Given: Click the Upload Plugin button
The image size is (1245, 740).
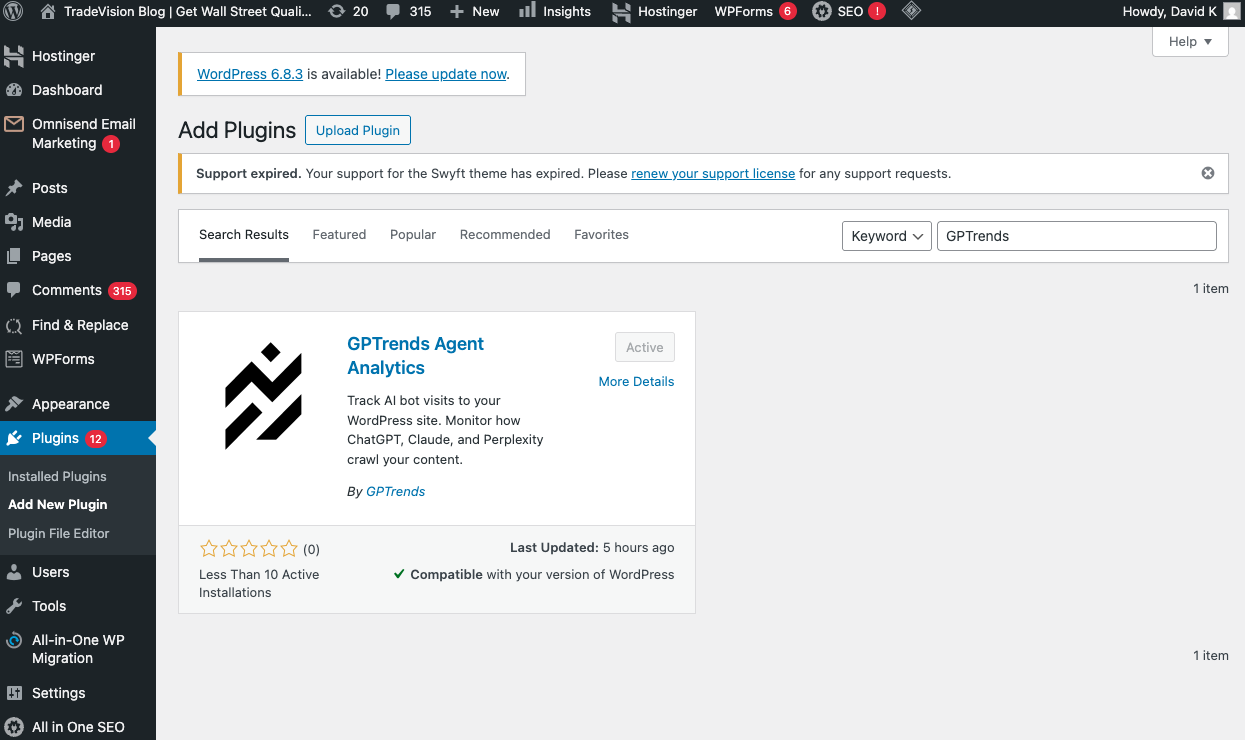Looking at the screenshot, I should point(357,130).
